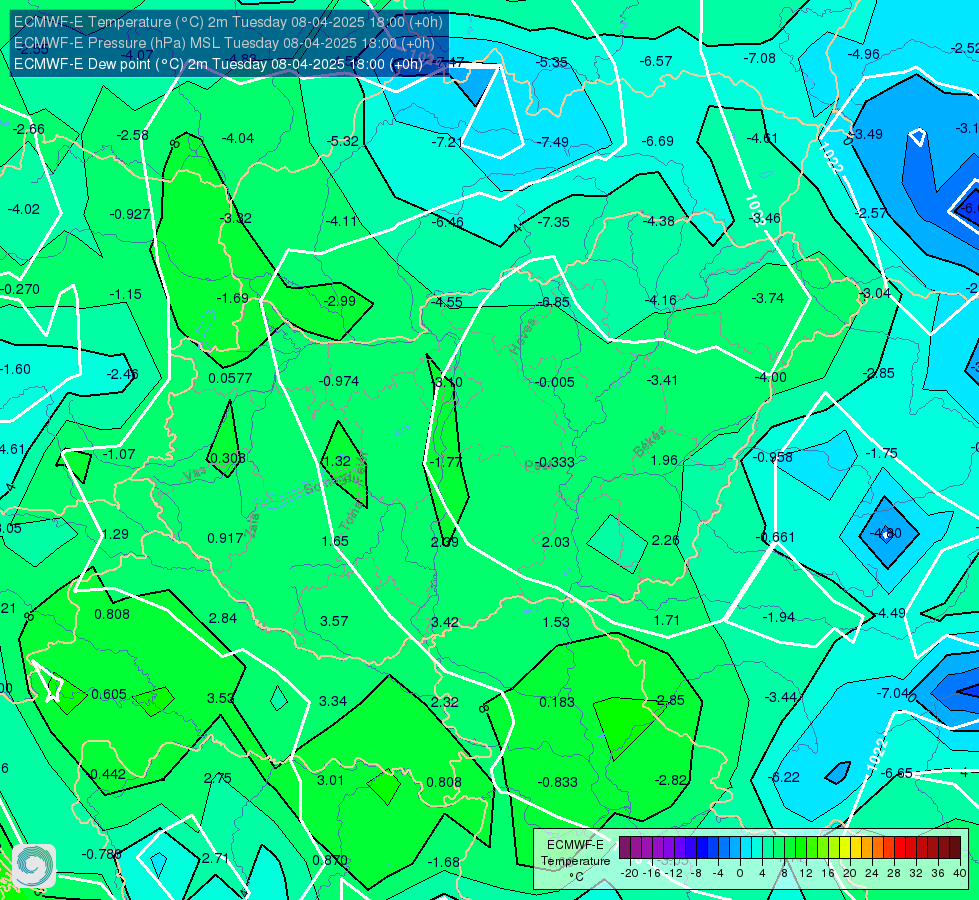Click the dew point value -4.16
This screenshot has height=900, width=979.
pos(661,300)
